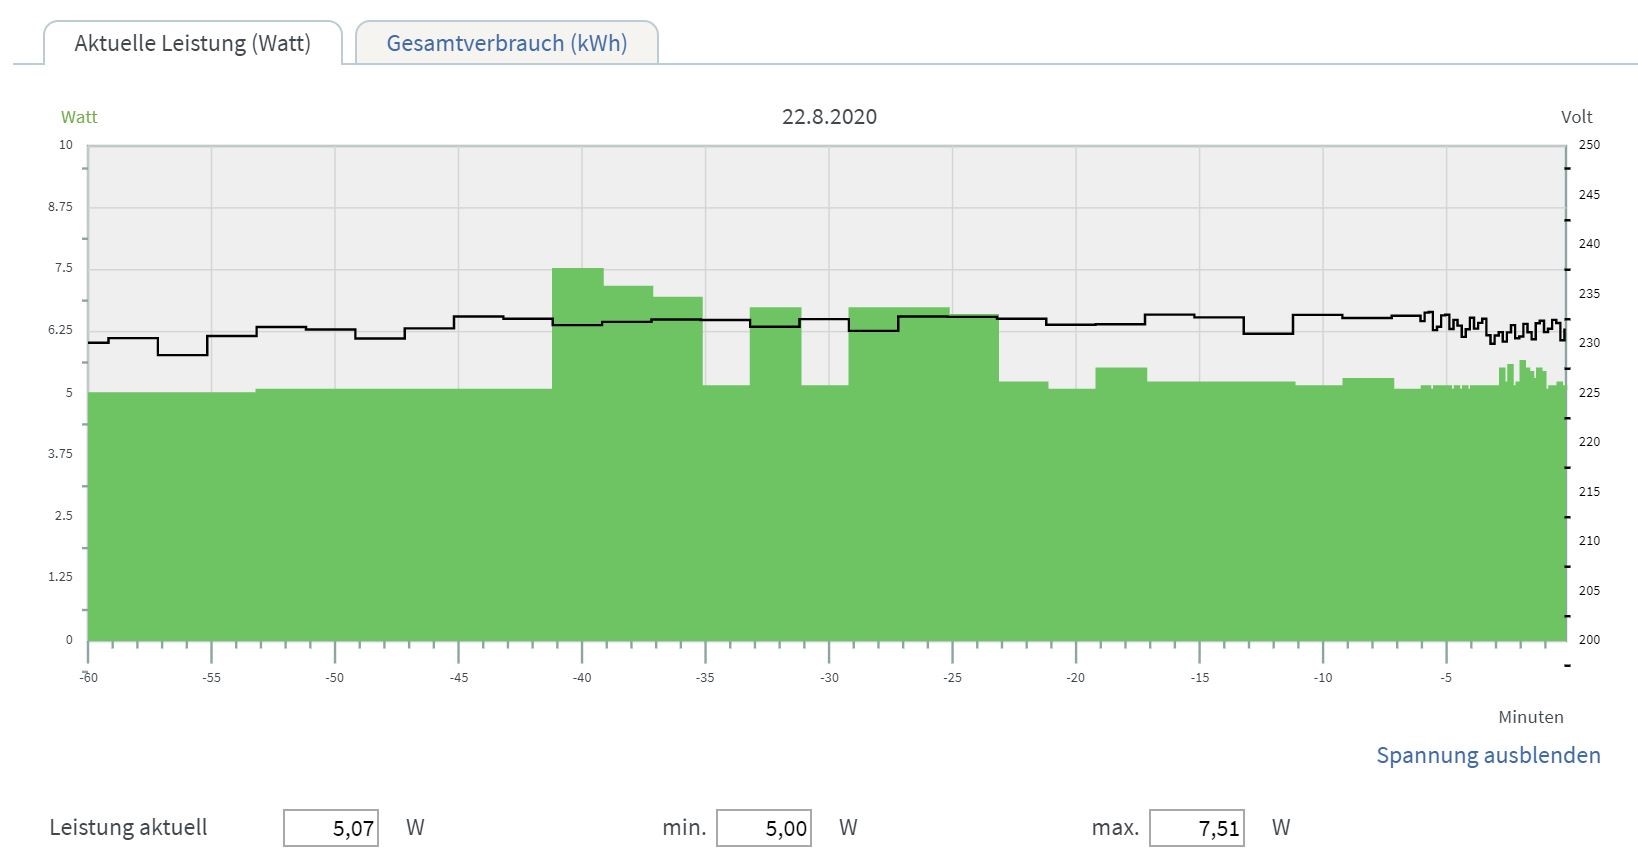The height and width of the screenshot is (862, 1638).
Task: Click the 240 volt axis label
Action: 1589,244
